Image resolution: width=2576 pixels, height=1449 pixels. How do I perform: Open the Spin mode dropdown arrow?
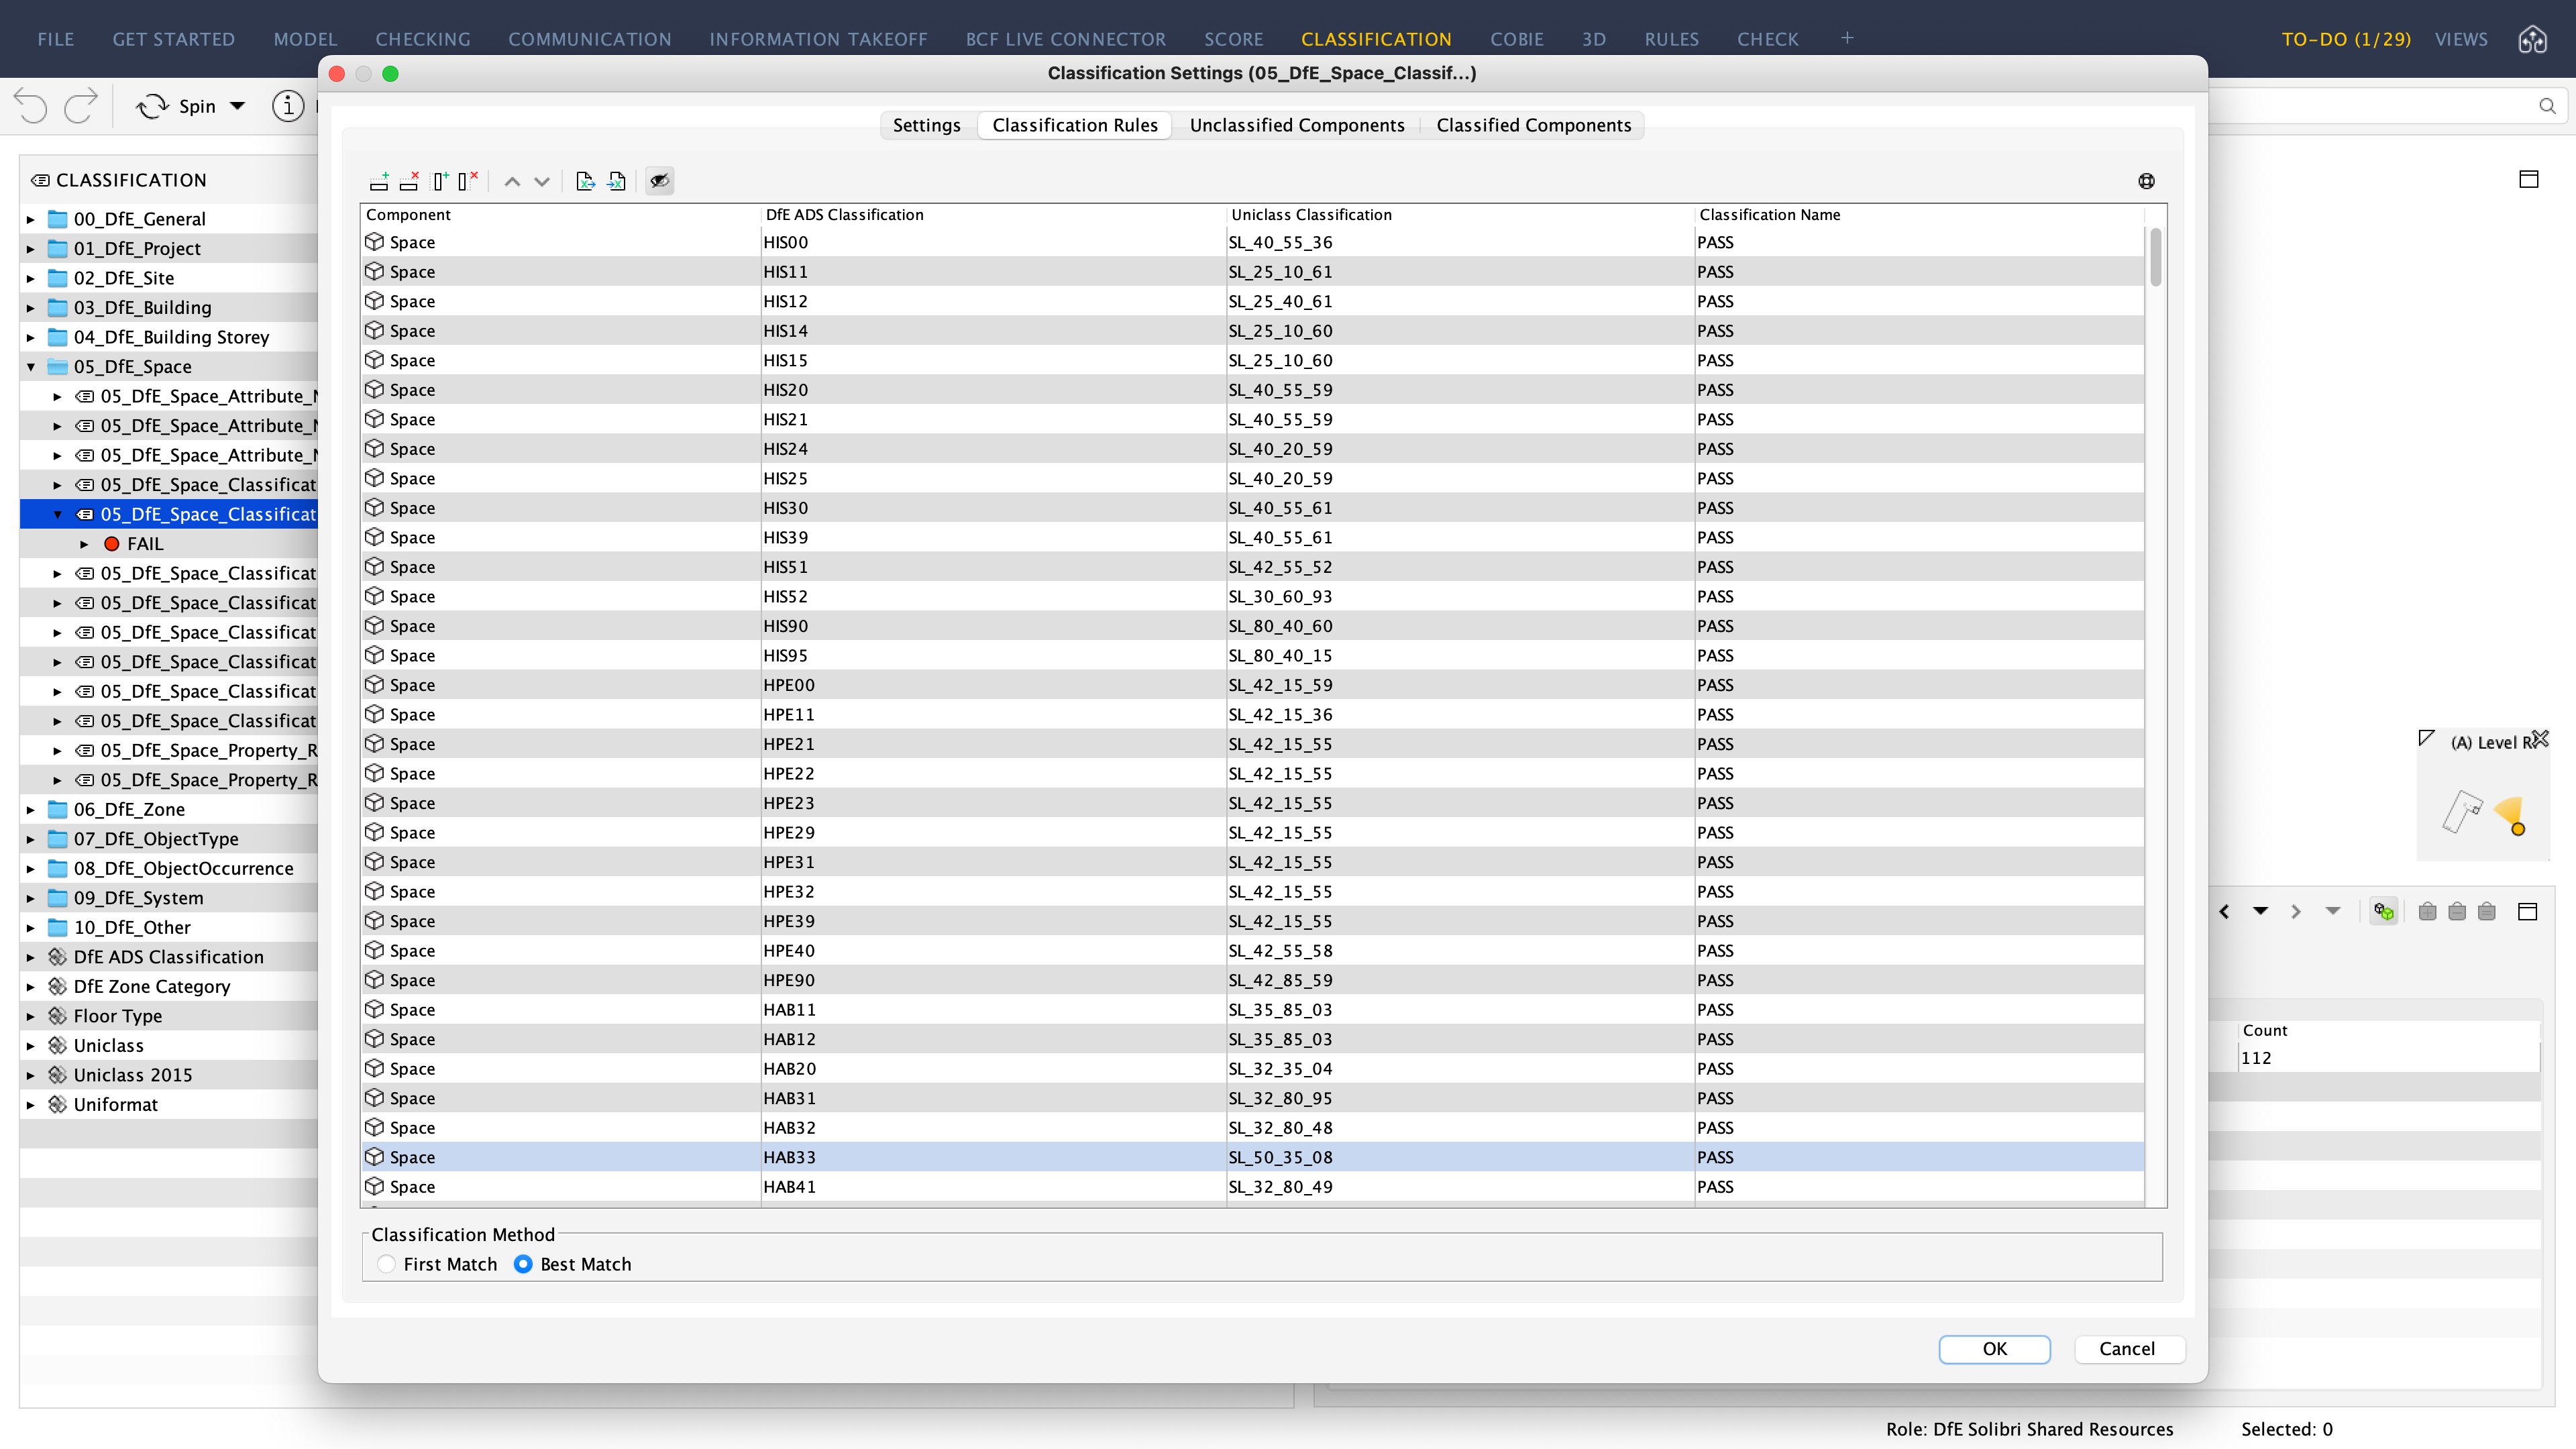(237, 106)
